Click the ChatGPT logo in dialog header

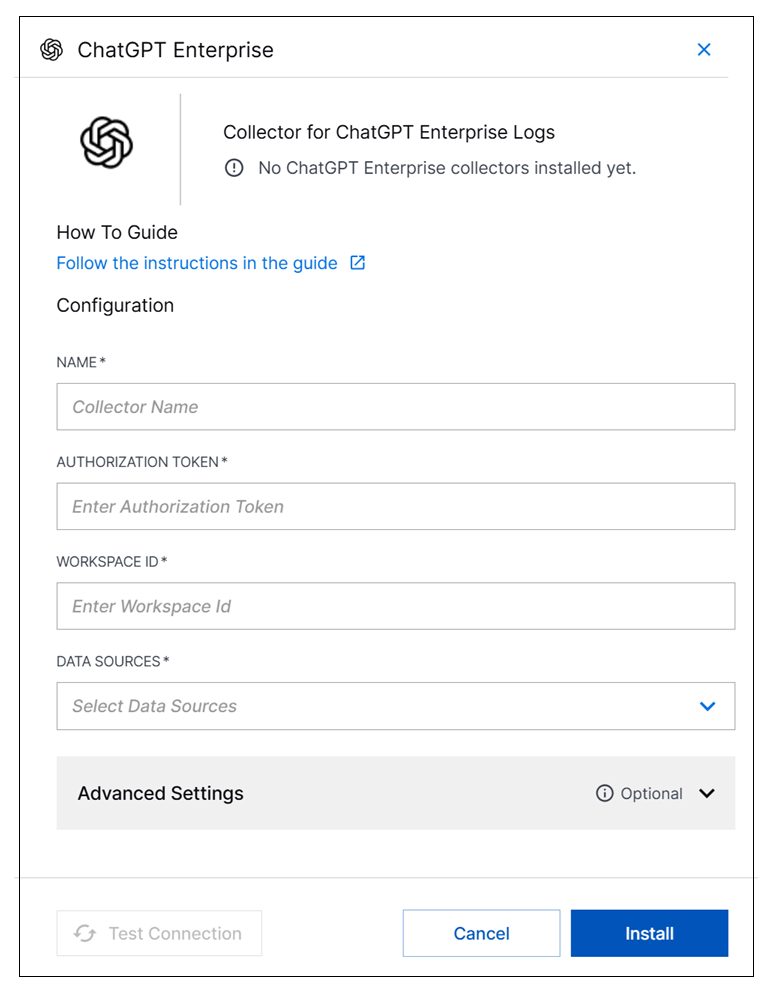[x=51, y=50]
